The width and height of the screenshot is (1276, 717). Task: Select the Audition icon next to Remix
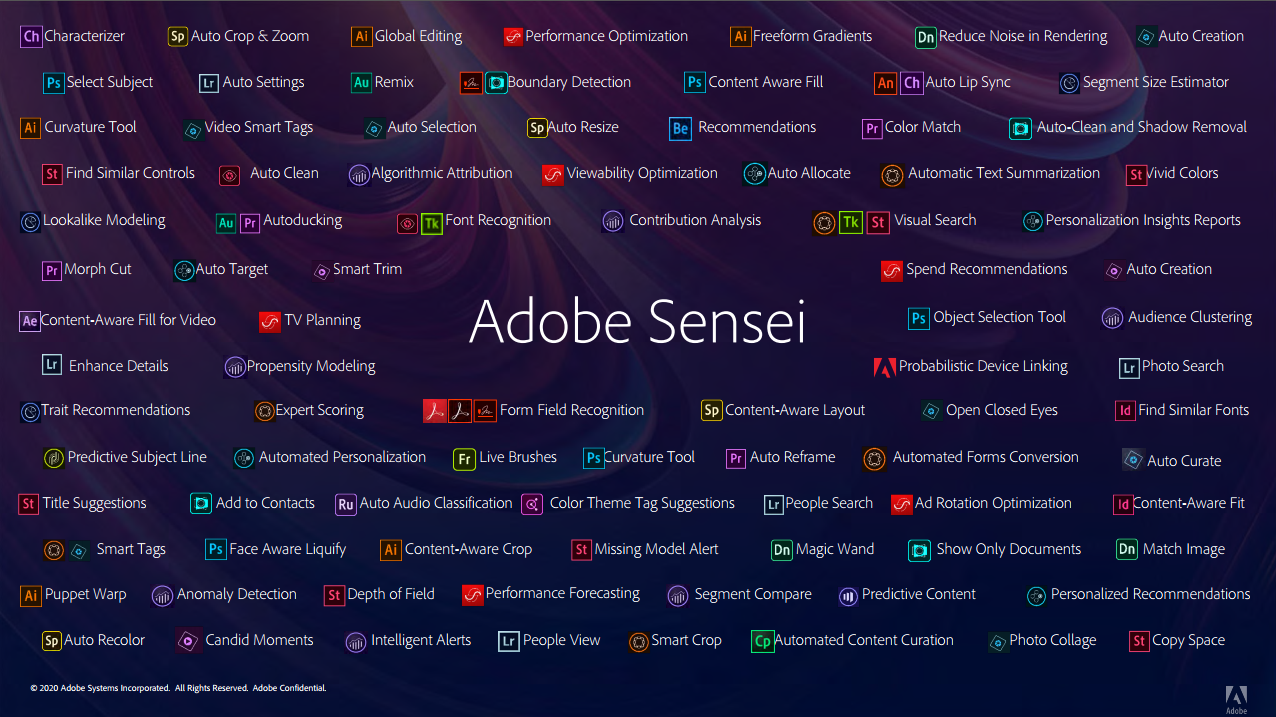point(362,83)
